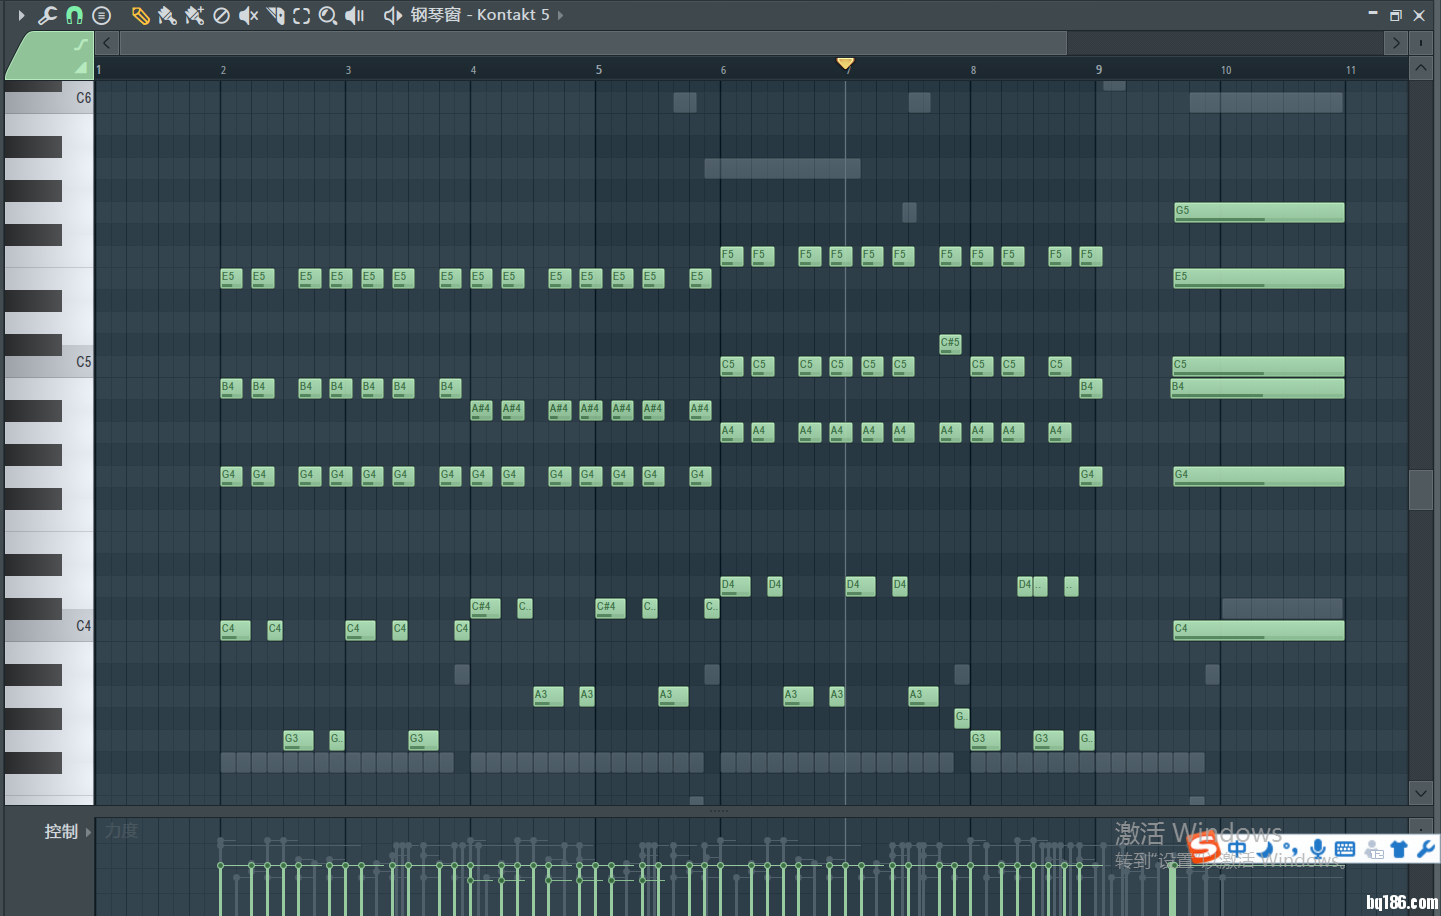Select the Delete tool
1441x916 pixels.
pyautogui.click(x=221, y=15)
